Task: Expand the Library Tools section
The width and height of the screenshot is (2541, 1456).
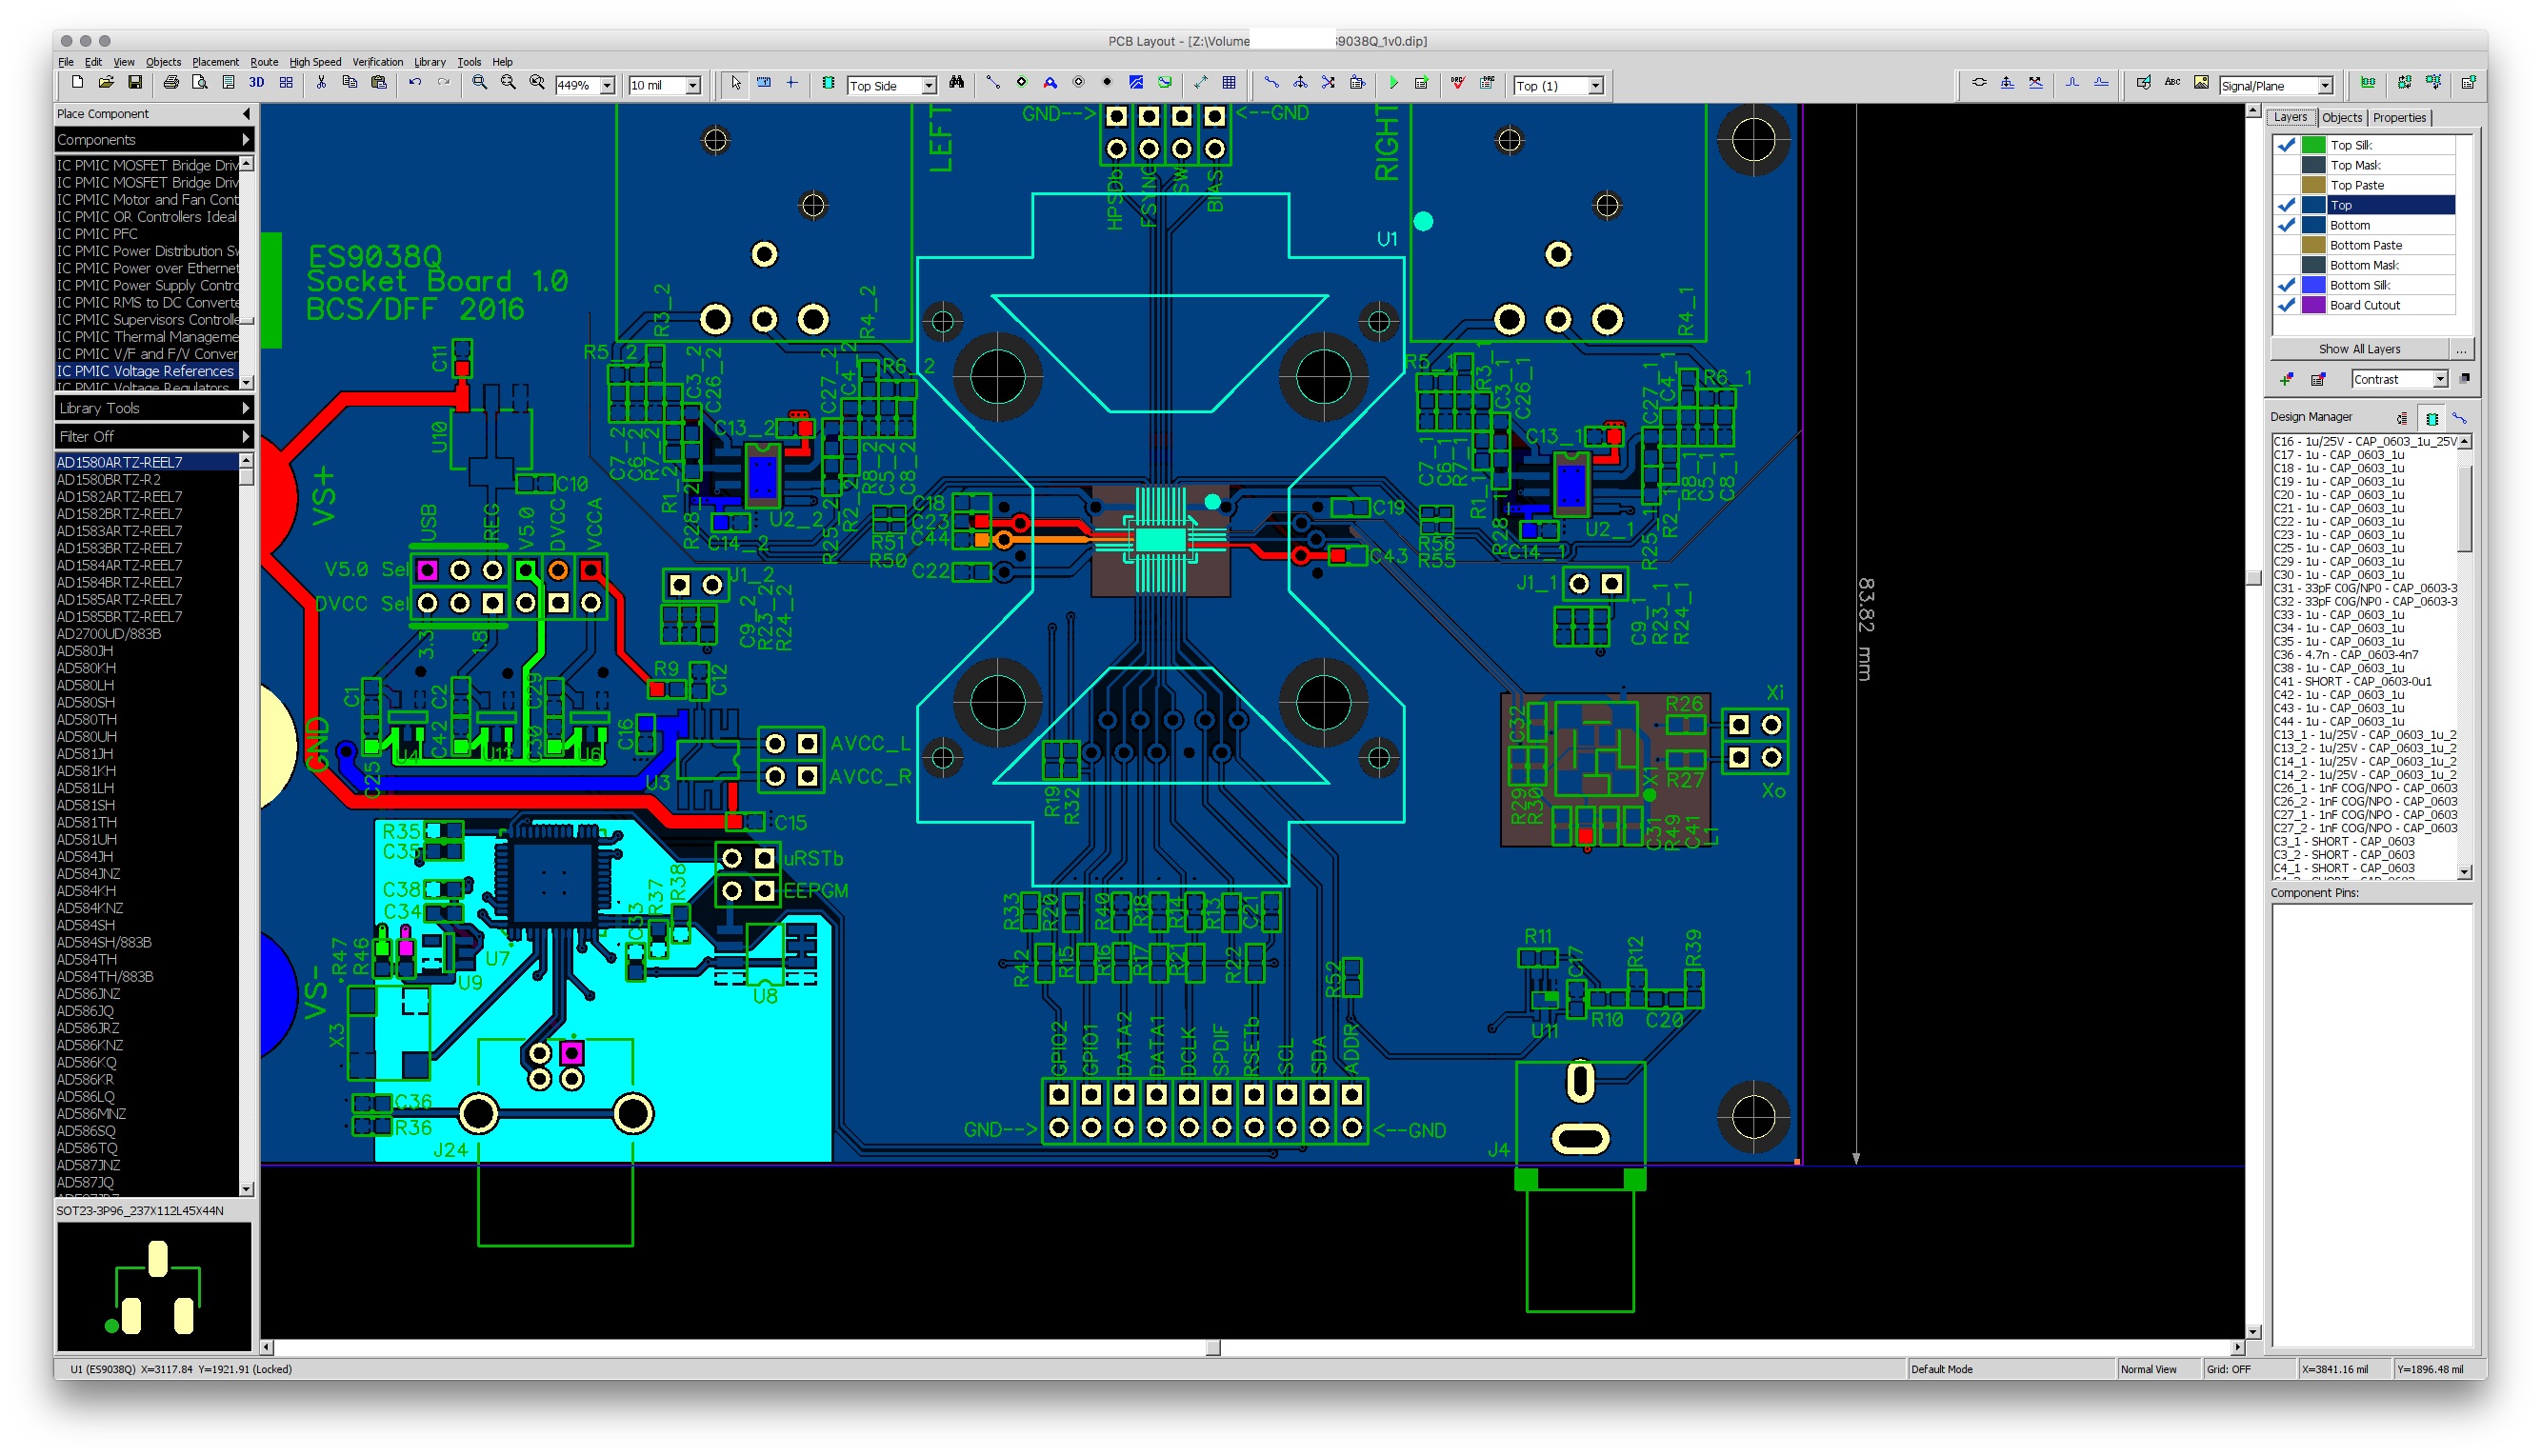Action: pos(153,408)
